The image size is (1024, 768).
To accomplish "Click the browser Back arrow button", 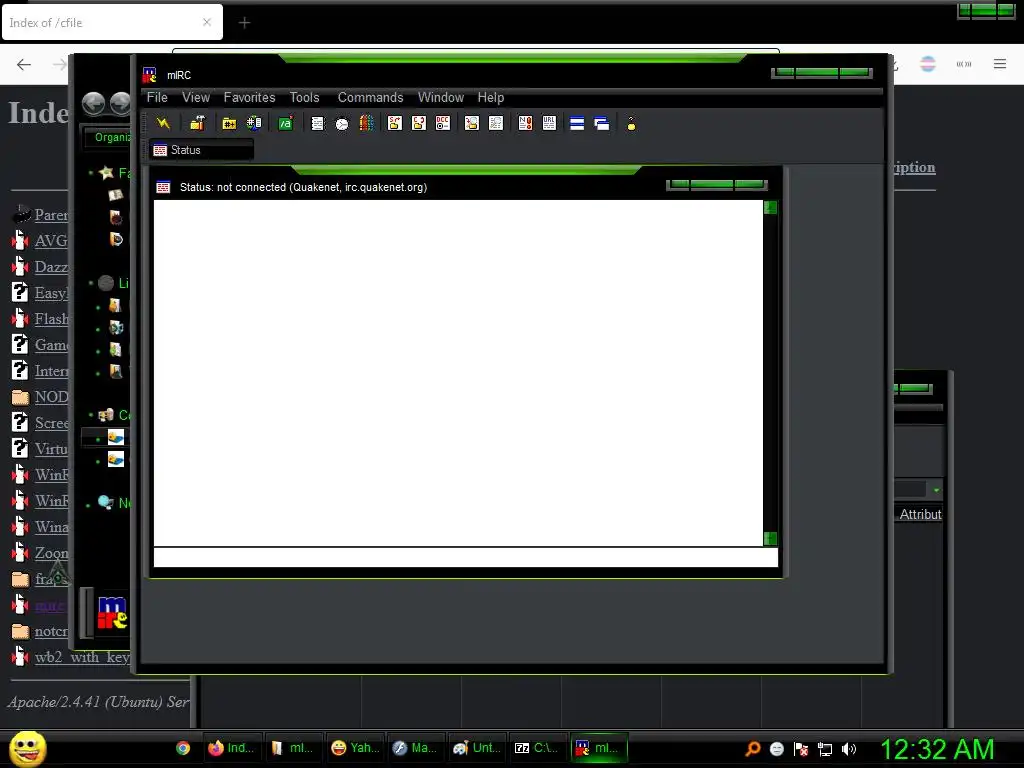I will click(24, 64).
